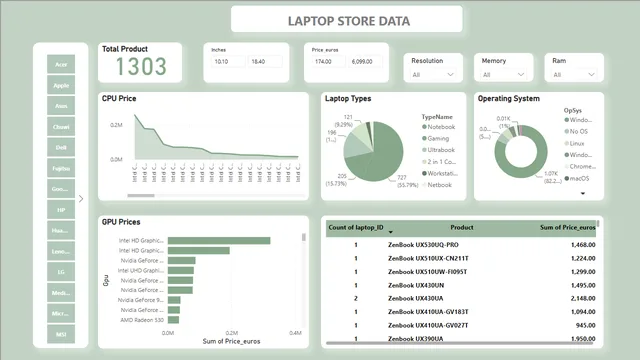Select the Fujitsu brand button
This screenshot has height=360, width=640.
point(61,168)
